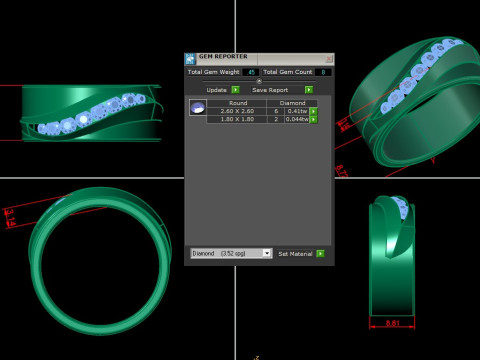Click the Total Gem Weight value 45

[251, 72]
